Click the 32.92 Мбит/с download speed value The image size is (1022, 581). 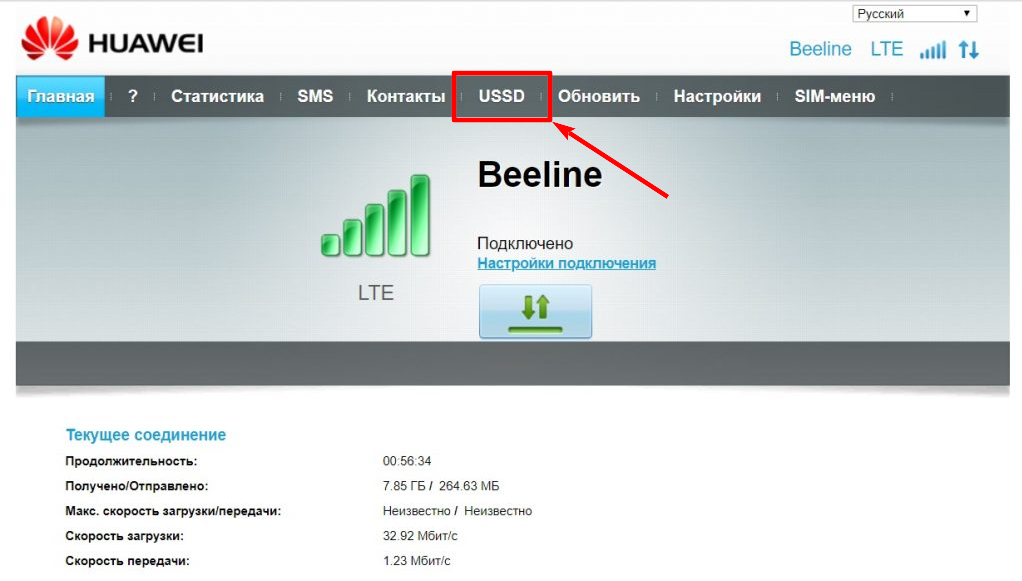coord(420,536)
